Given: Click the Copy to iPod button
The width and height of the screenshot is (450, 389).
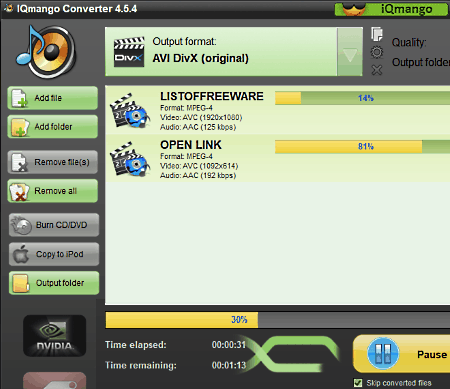Looking at the screenshot, I should coord(54,254).
